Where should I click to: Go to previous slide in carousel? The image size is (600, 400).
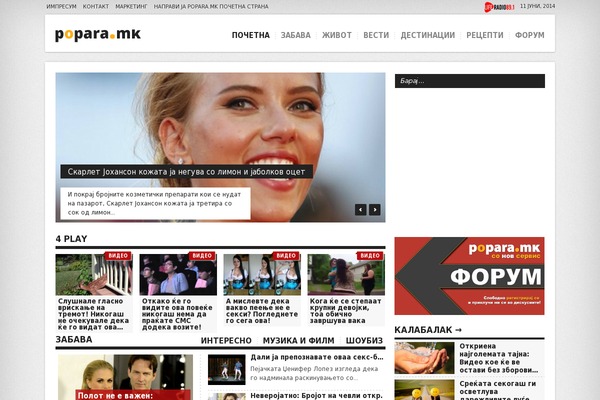pos(361,210)
